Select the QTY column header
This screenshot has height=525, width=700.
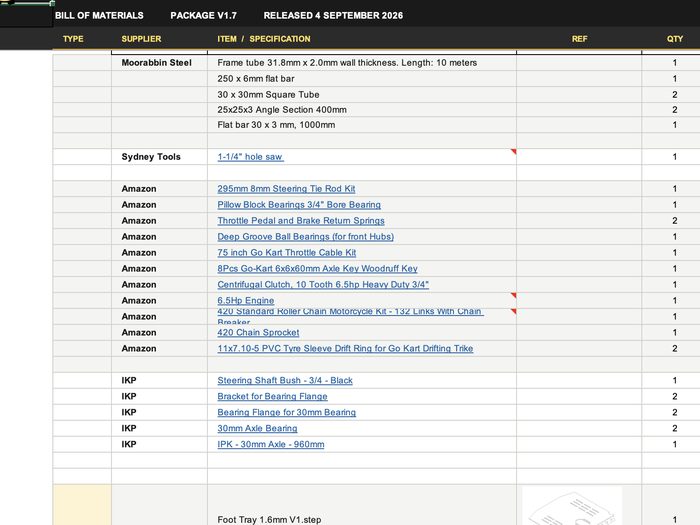(675, 39)
